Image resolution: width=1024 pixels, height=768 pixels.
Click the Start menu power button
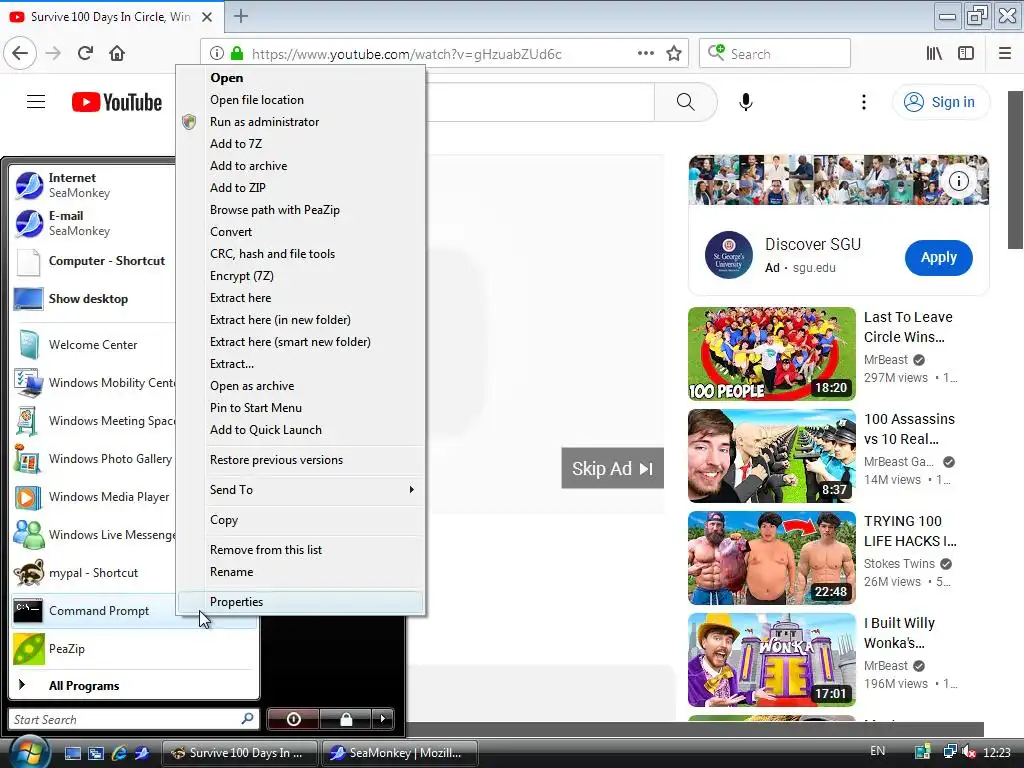tap(293, 719)
